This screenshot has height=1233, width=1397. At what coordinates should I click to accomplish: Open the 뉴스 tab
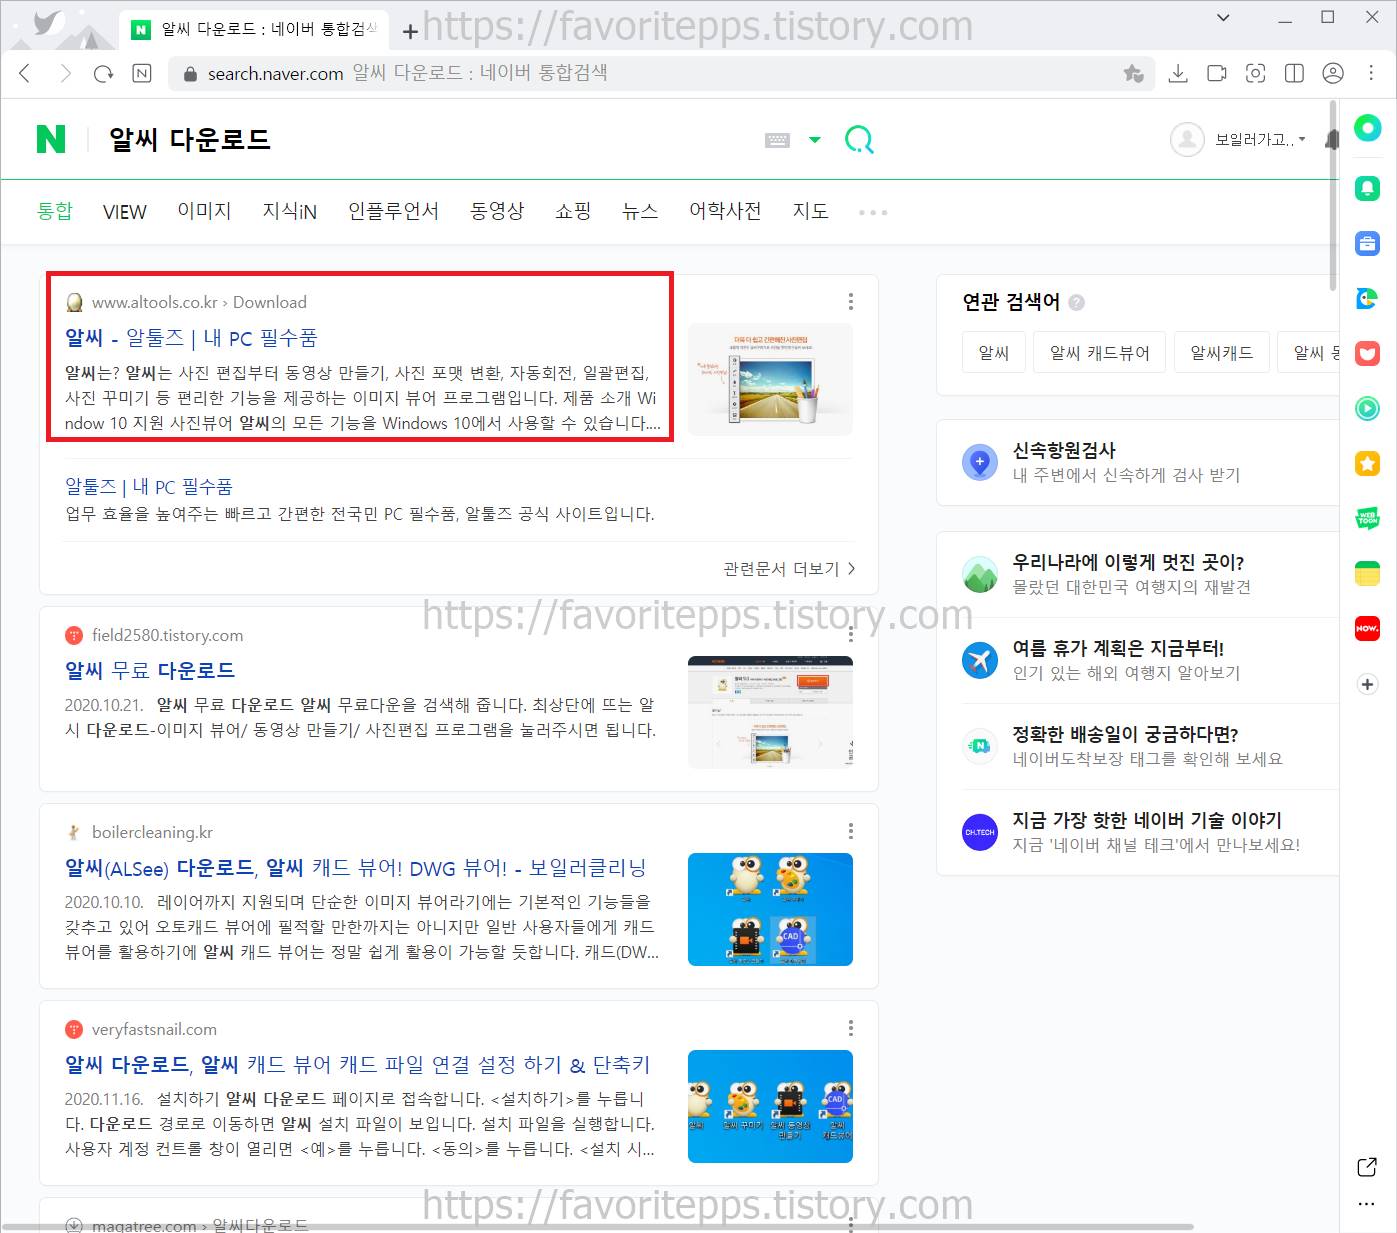click(x=640, y=211)
